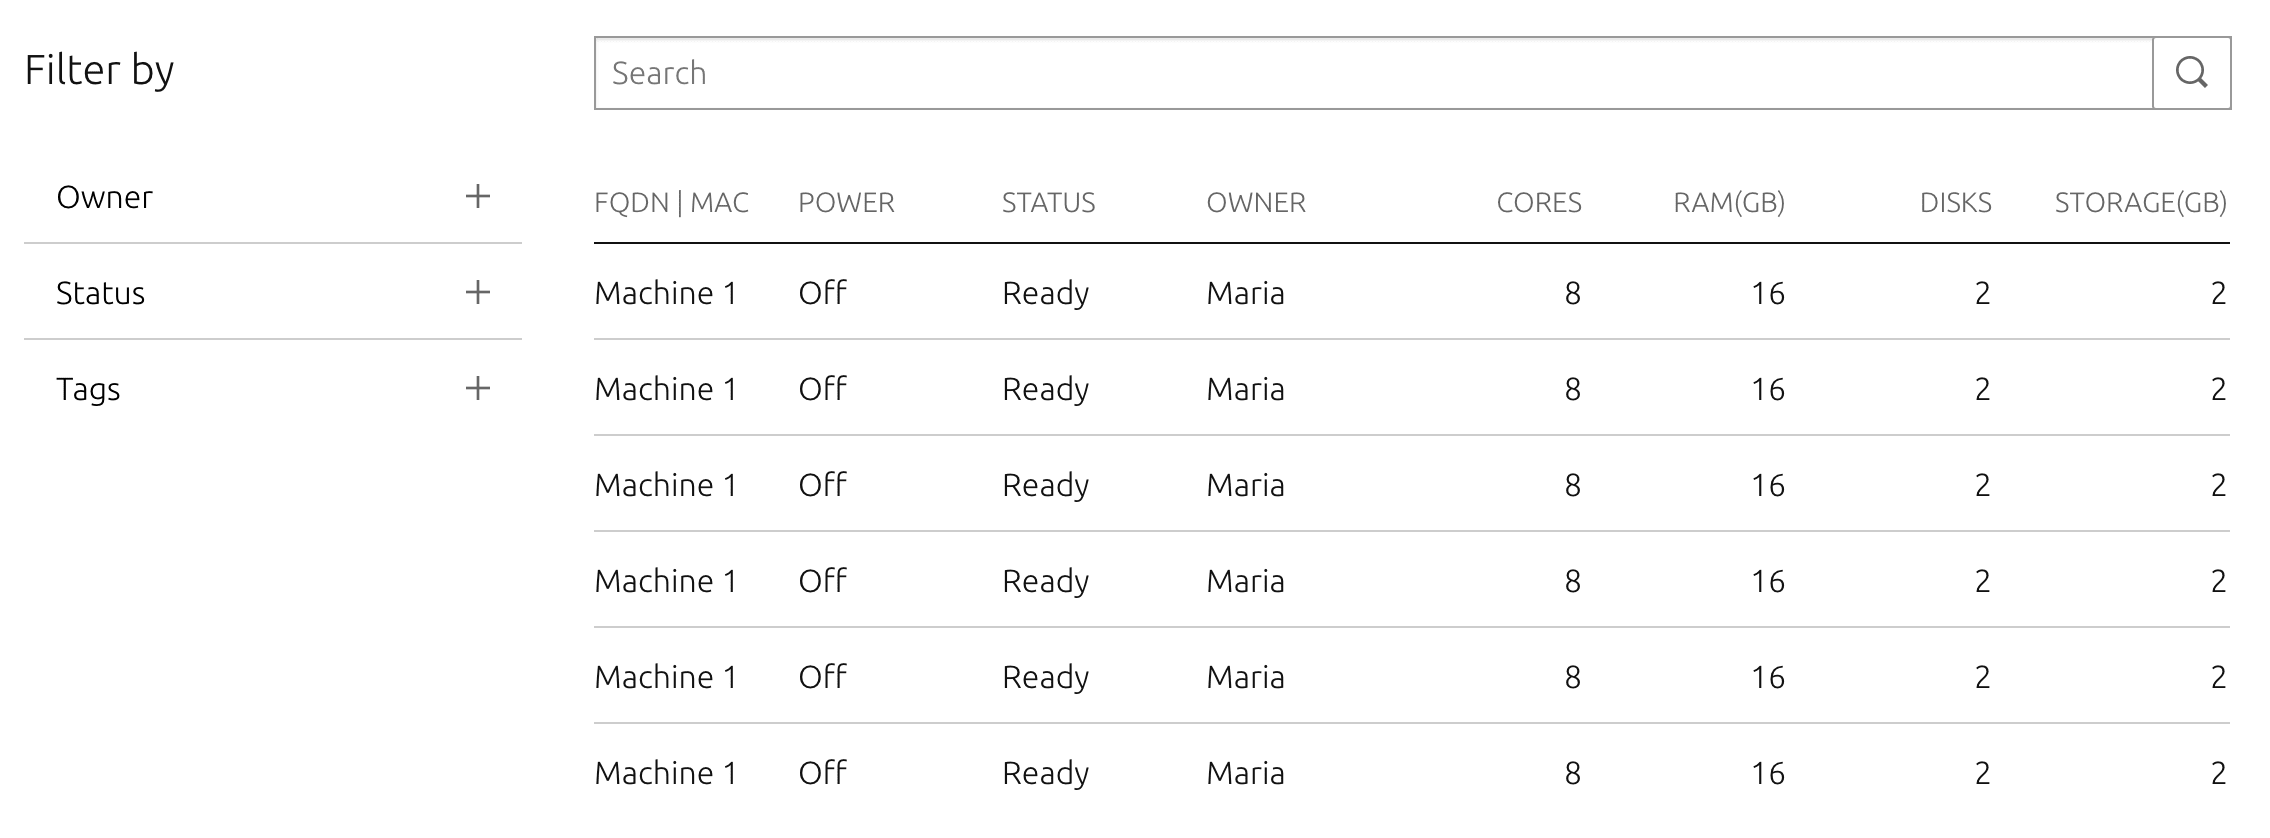
Task: Sort by STATUS column header
Action: click(x=1049, y=203)
